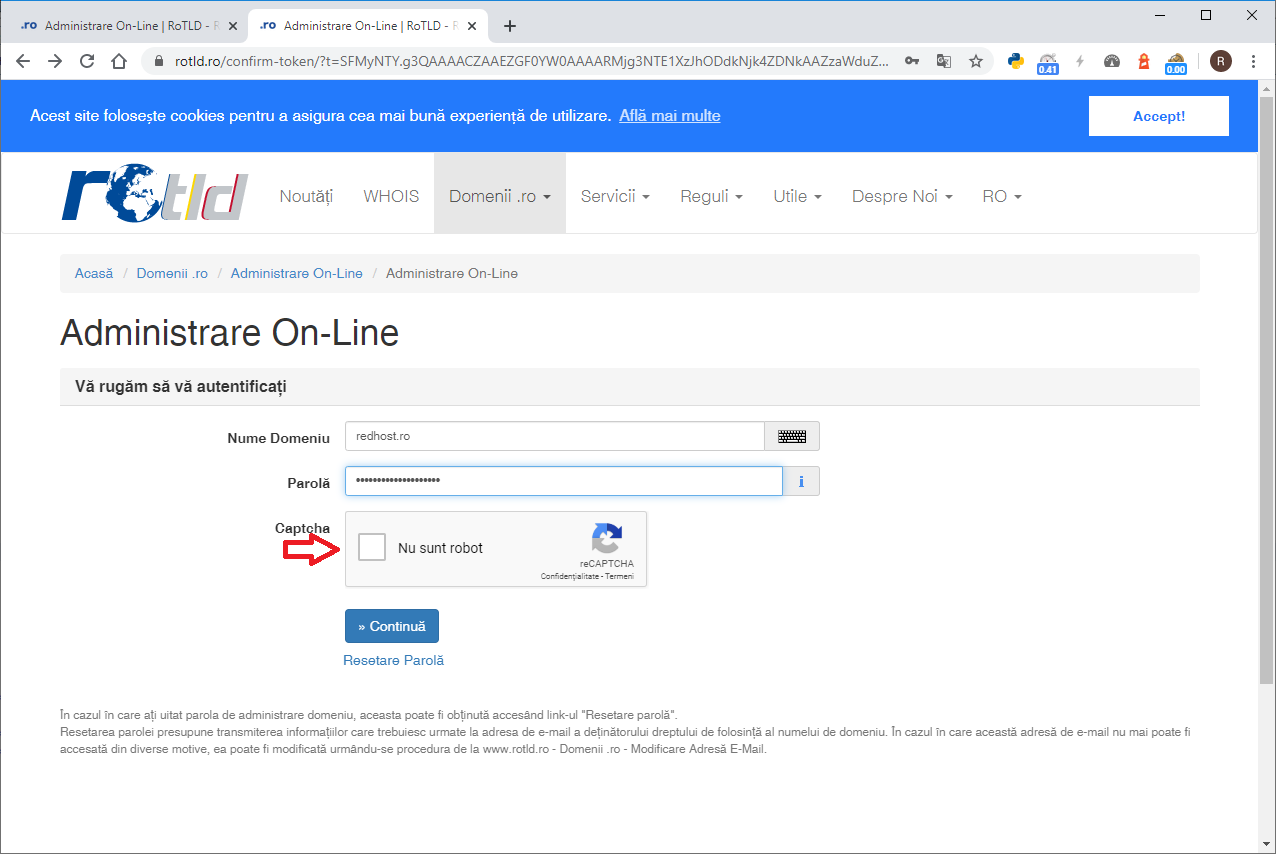Click the virtual keyboard icon beside Nume Domeniu
Image resolution: width=1276 pixels, height=854 pixels.
point(791,436)
